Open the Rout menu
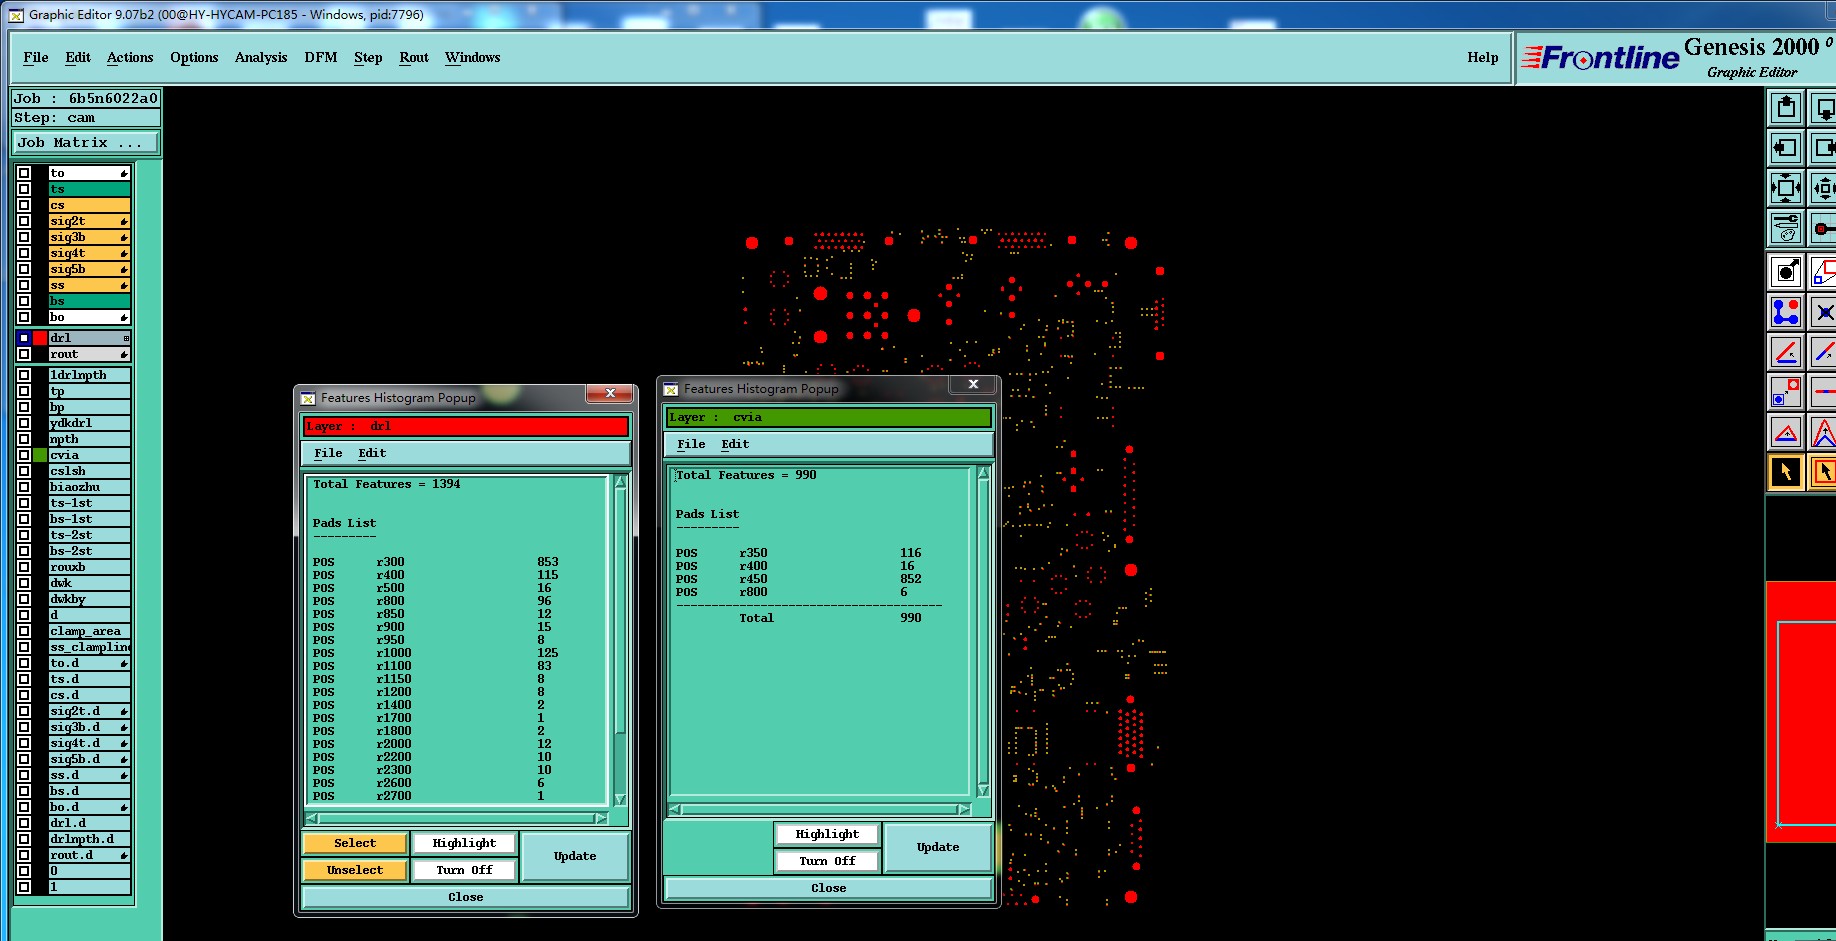 click(414, 58)
